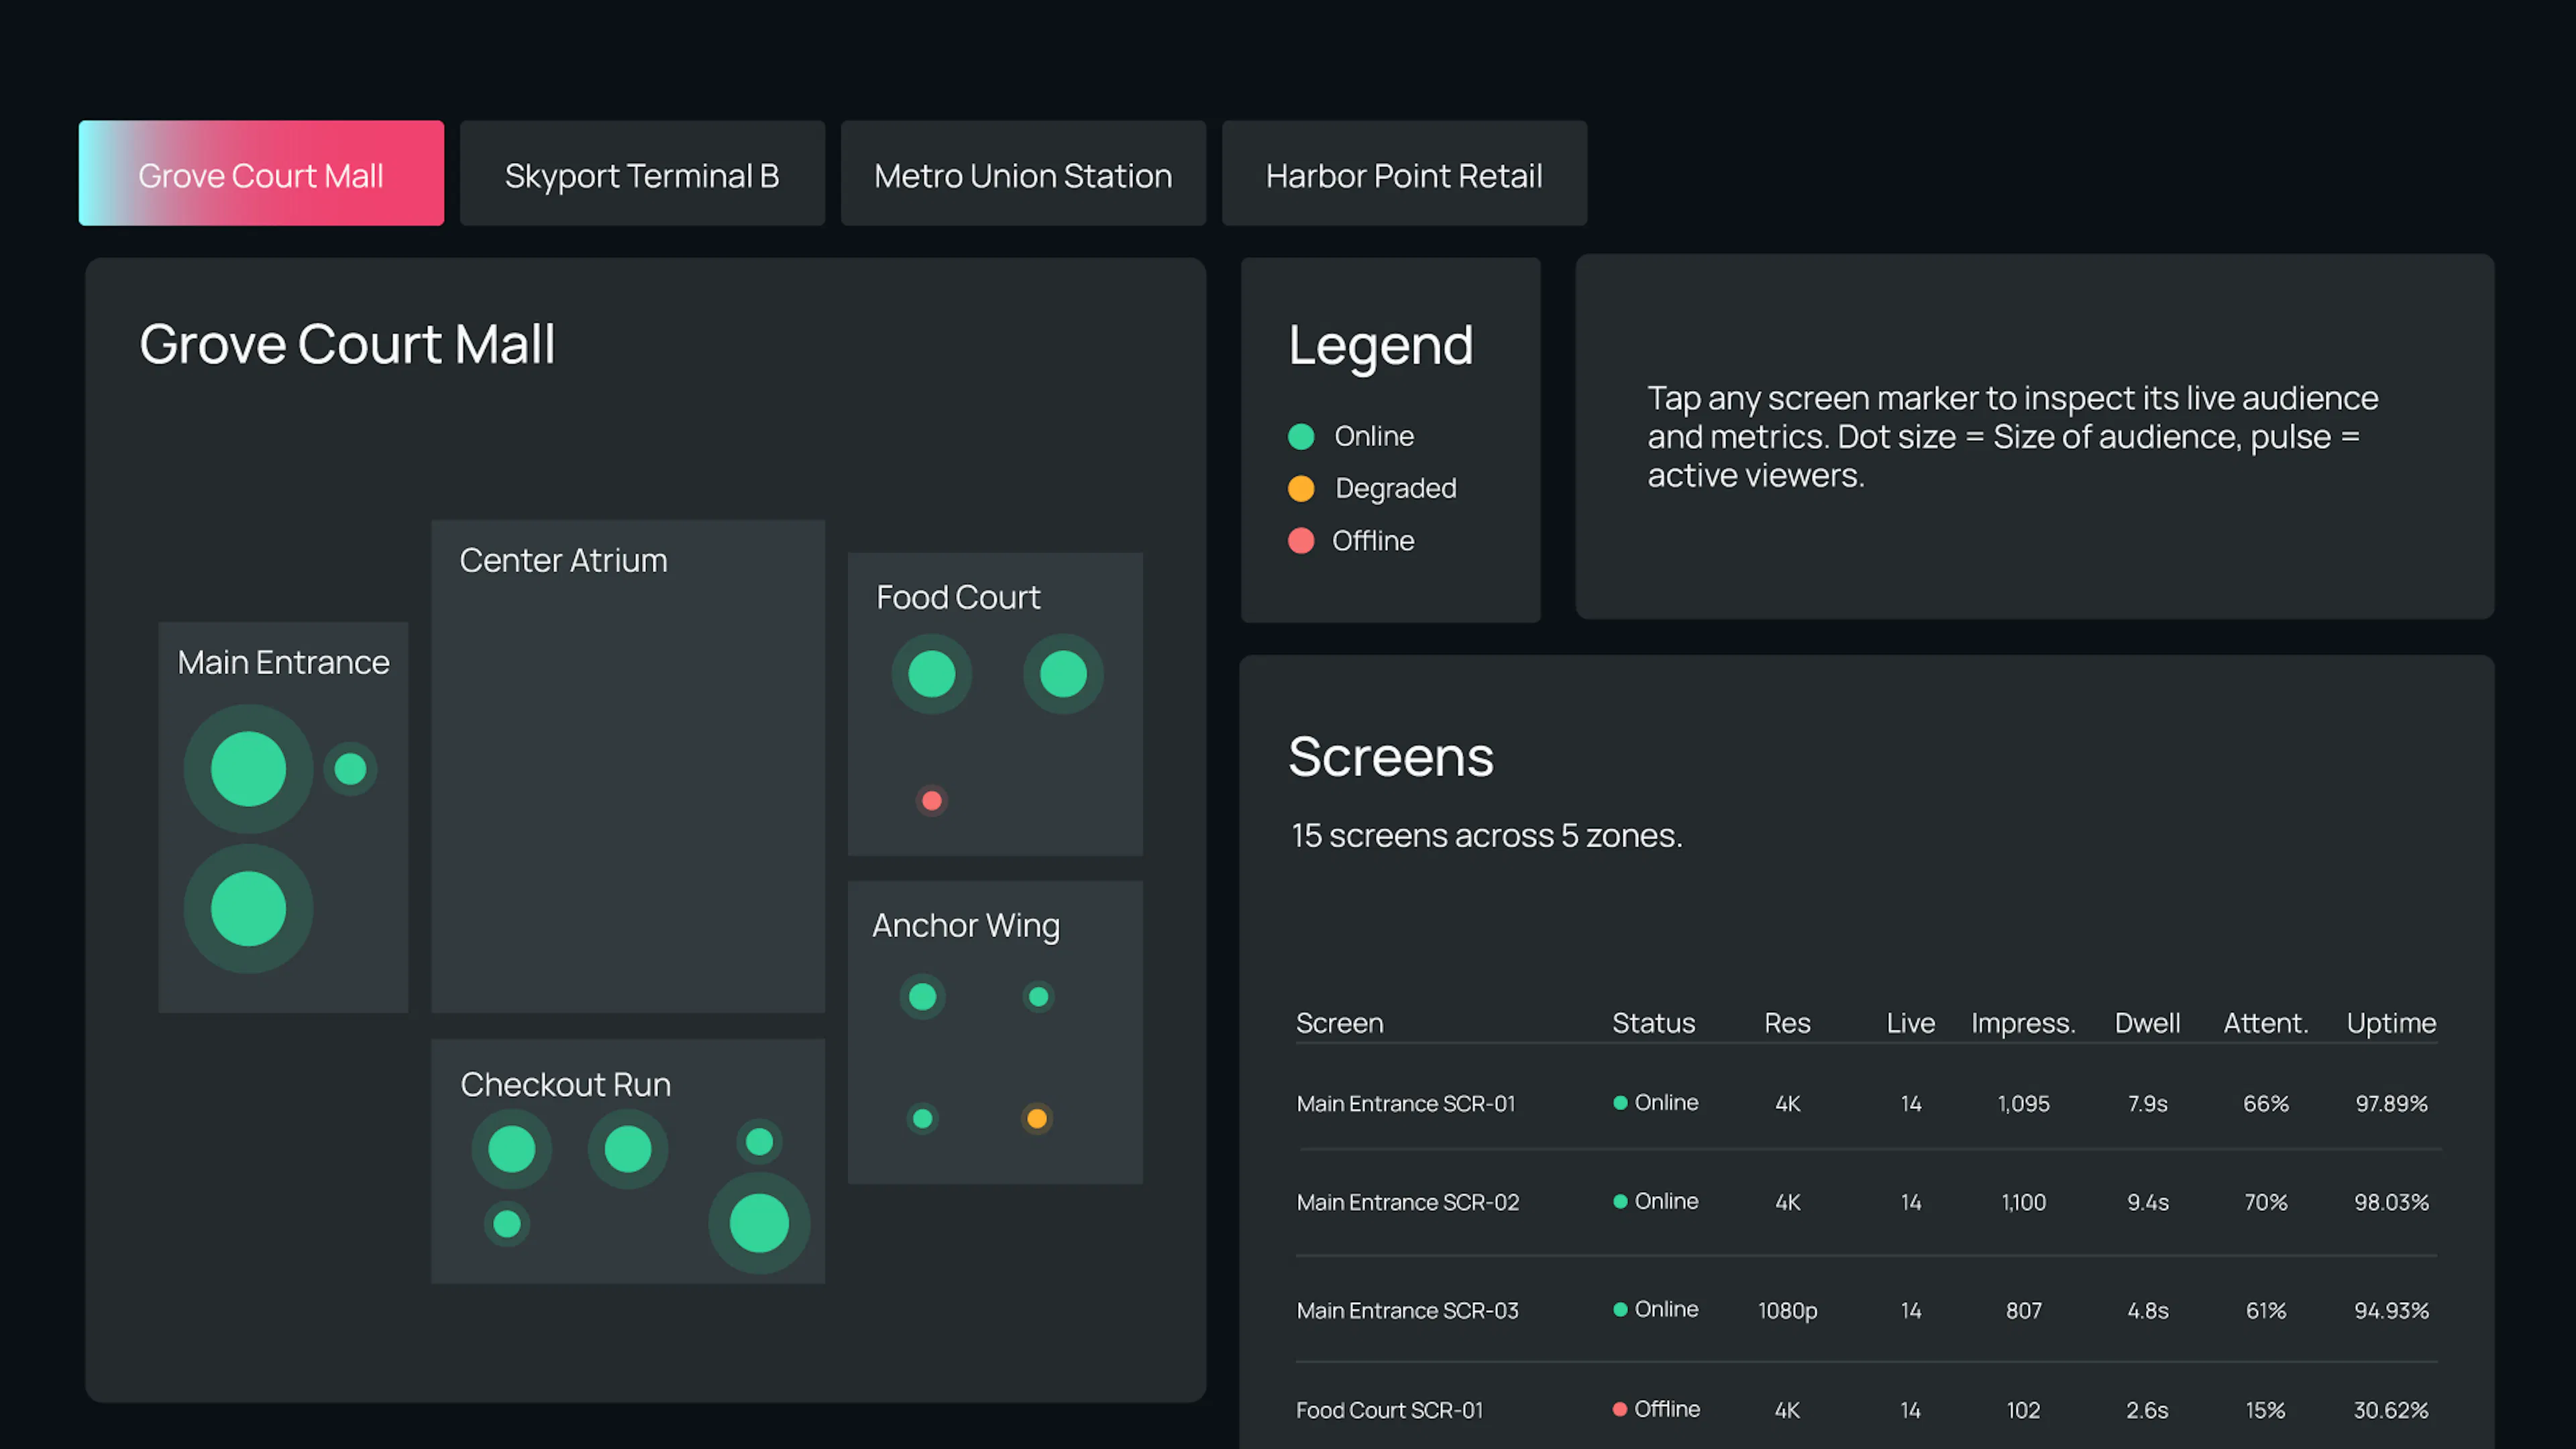Click the Offline red dot in Legend
The width and height of the screenshot is (2576, 1449).
pos(1301,541)
